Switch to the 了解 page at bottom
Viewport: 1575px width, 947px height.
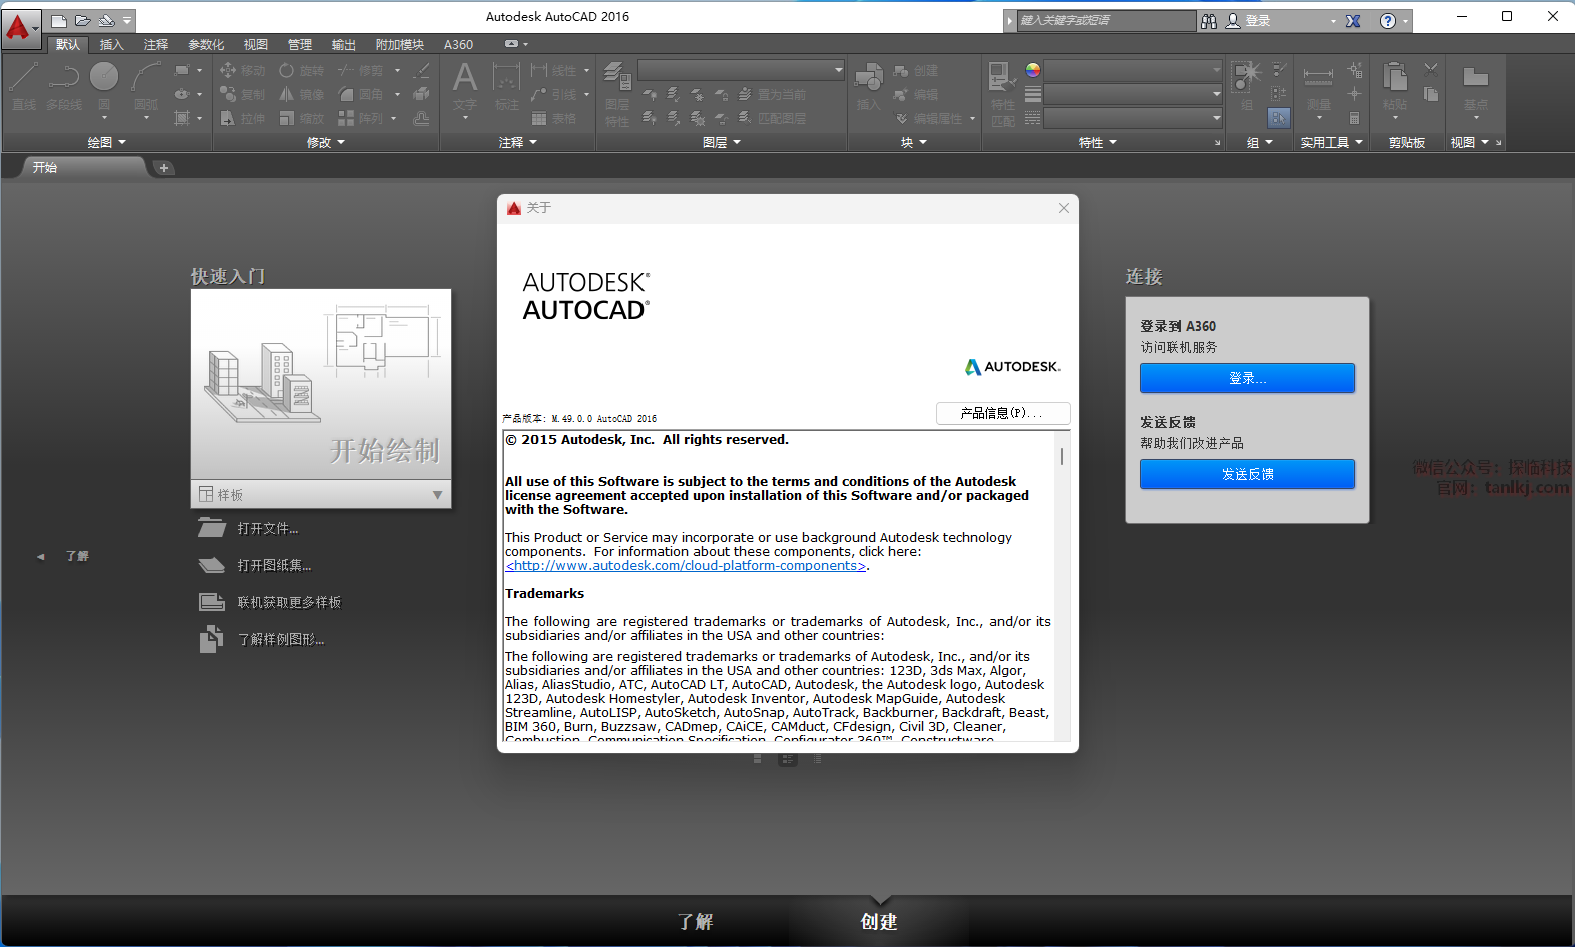(x=695, y=921)
